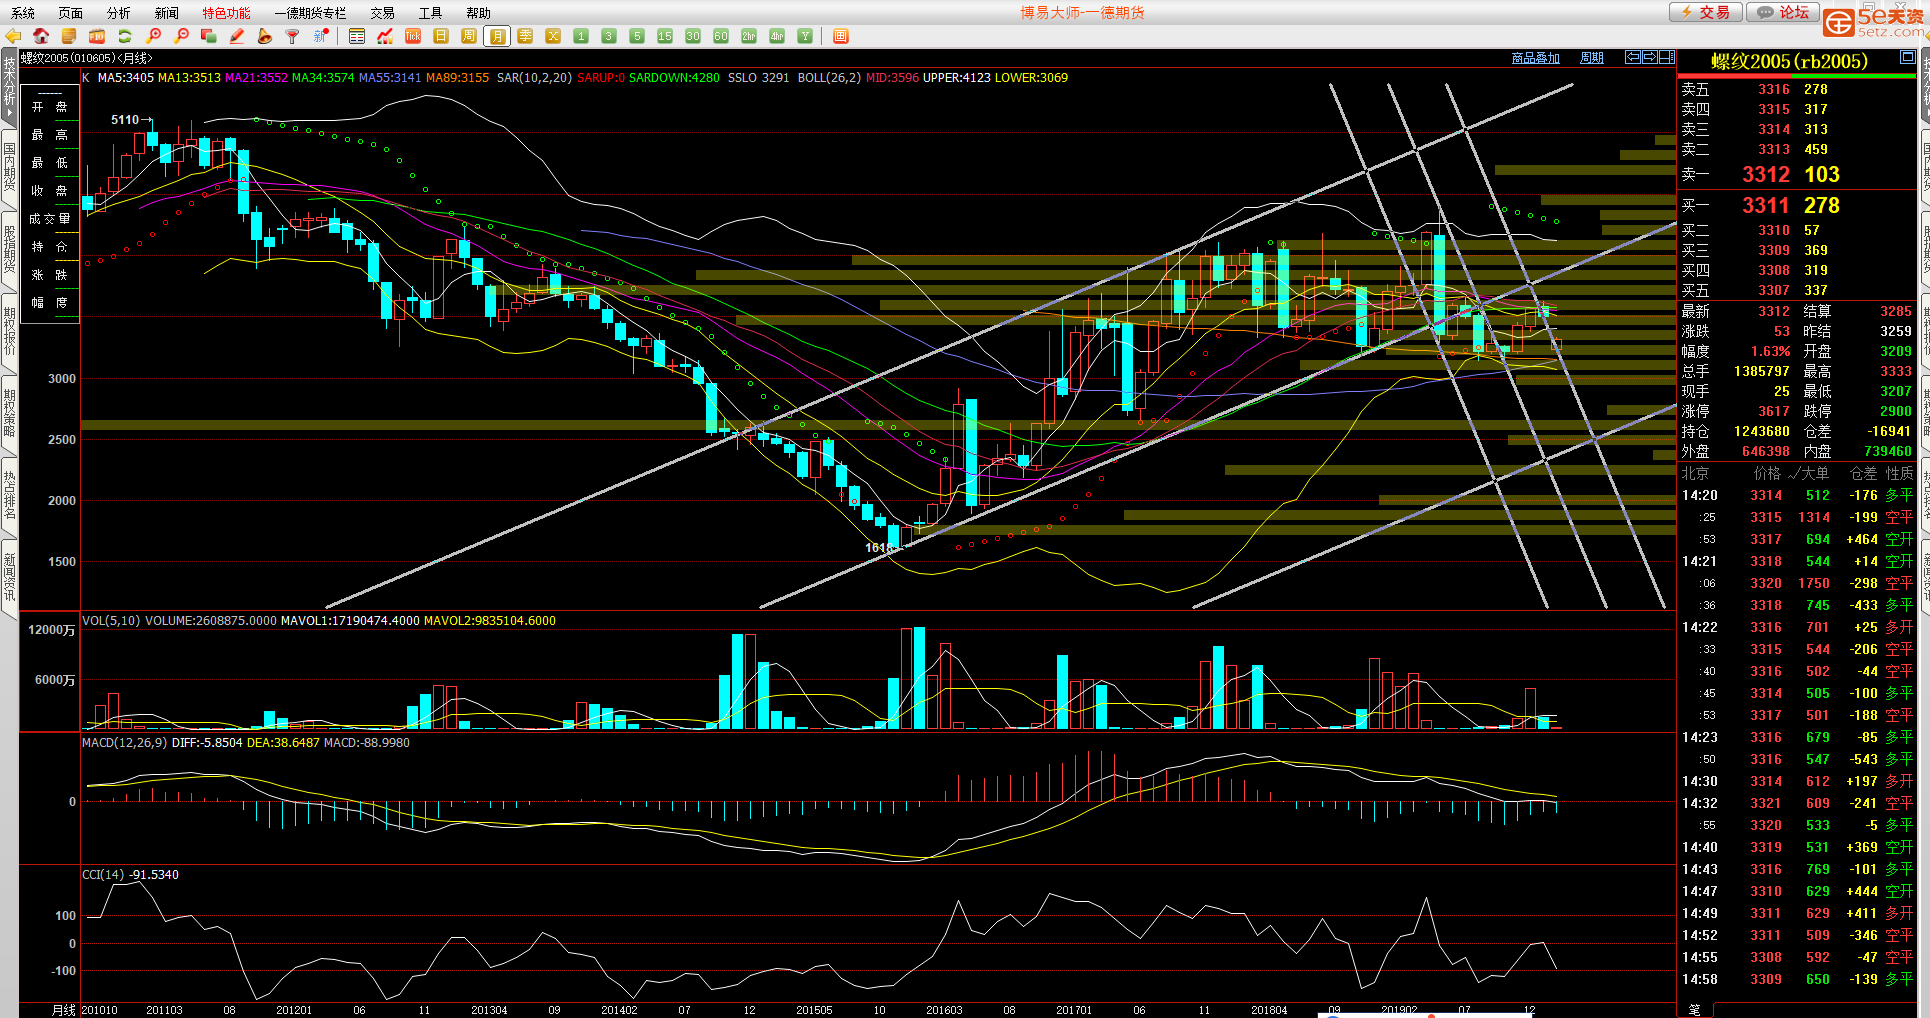This screenshot has height=1018, width=1930.
Task: Click the orange X period icon
Action: [x=553, y=36]
